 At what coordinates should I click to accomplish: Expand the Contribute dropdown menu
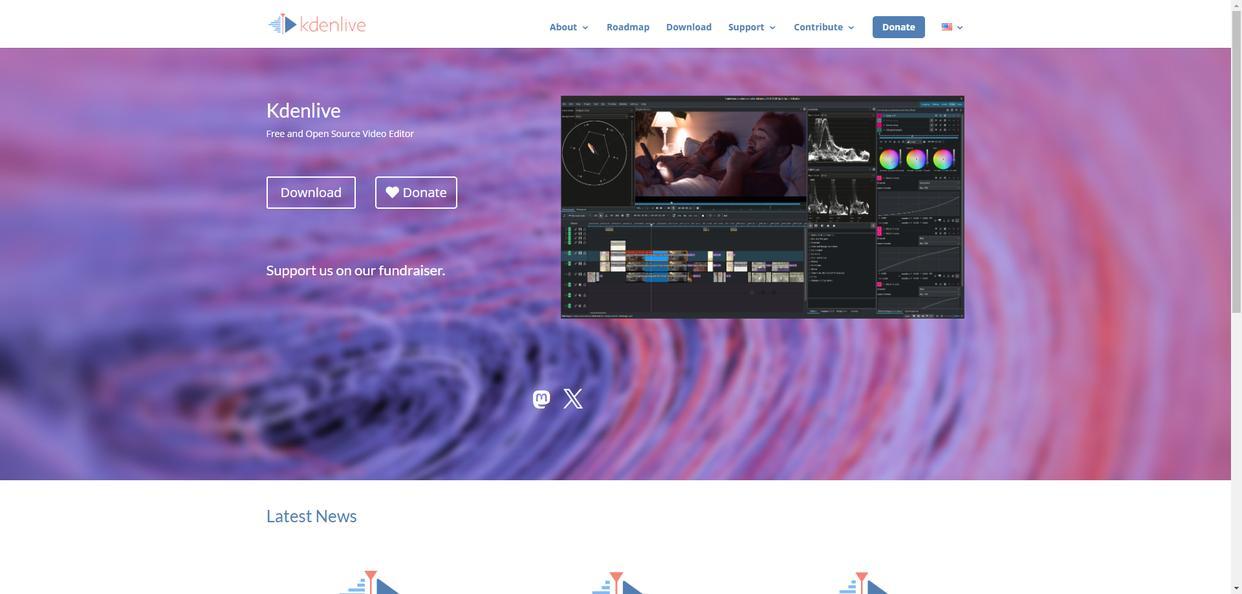point(823,27)
